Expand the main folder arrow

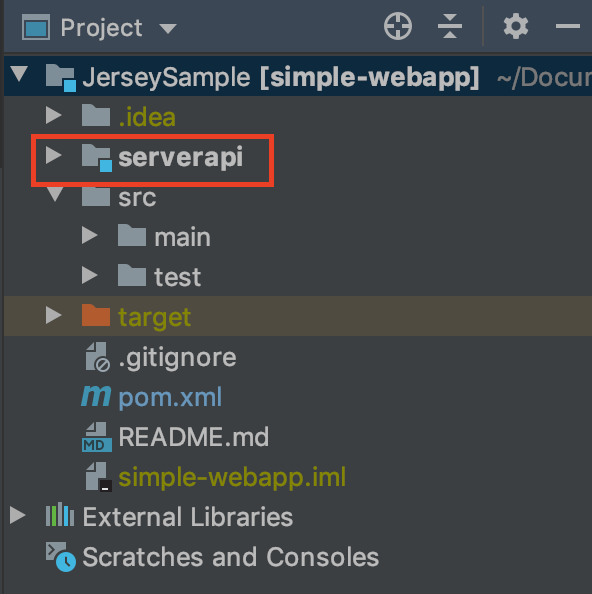click(90, 235)
